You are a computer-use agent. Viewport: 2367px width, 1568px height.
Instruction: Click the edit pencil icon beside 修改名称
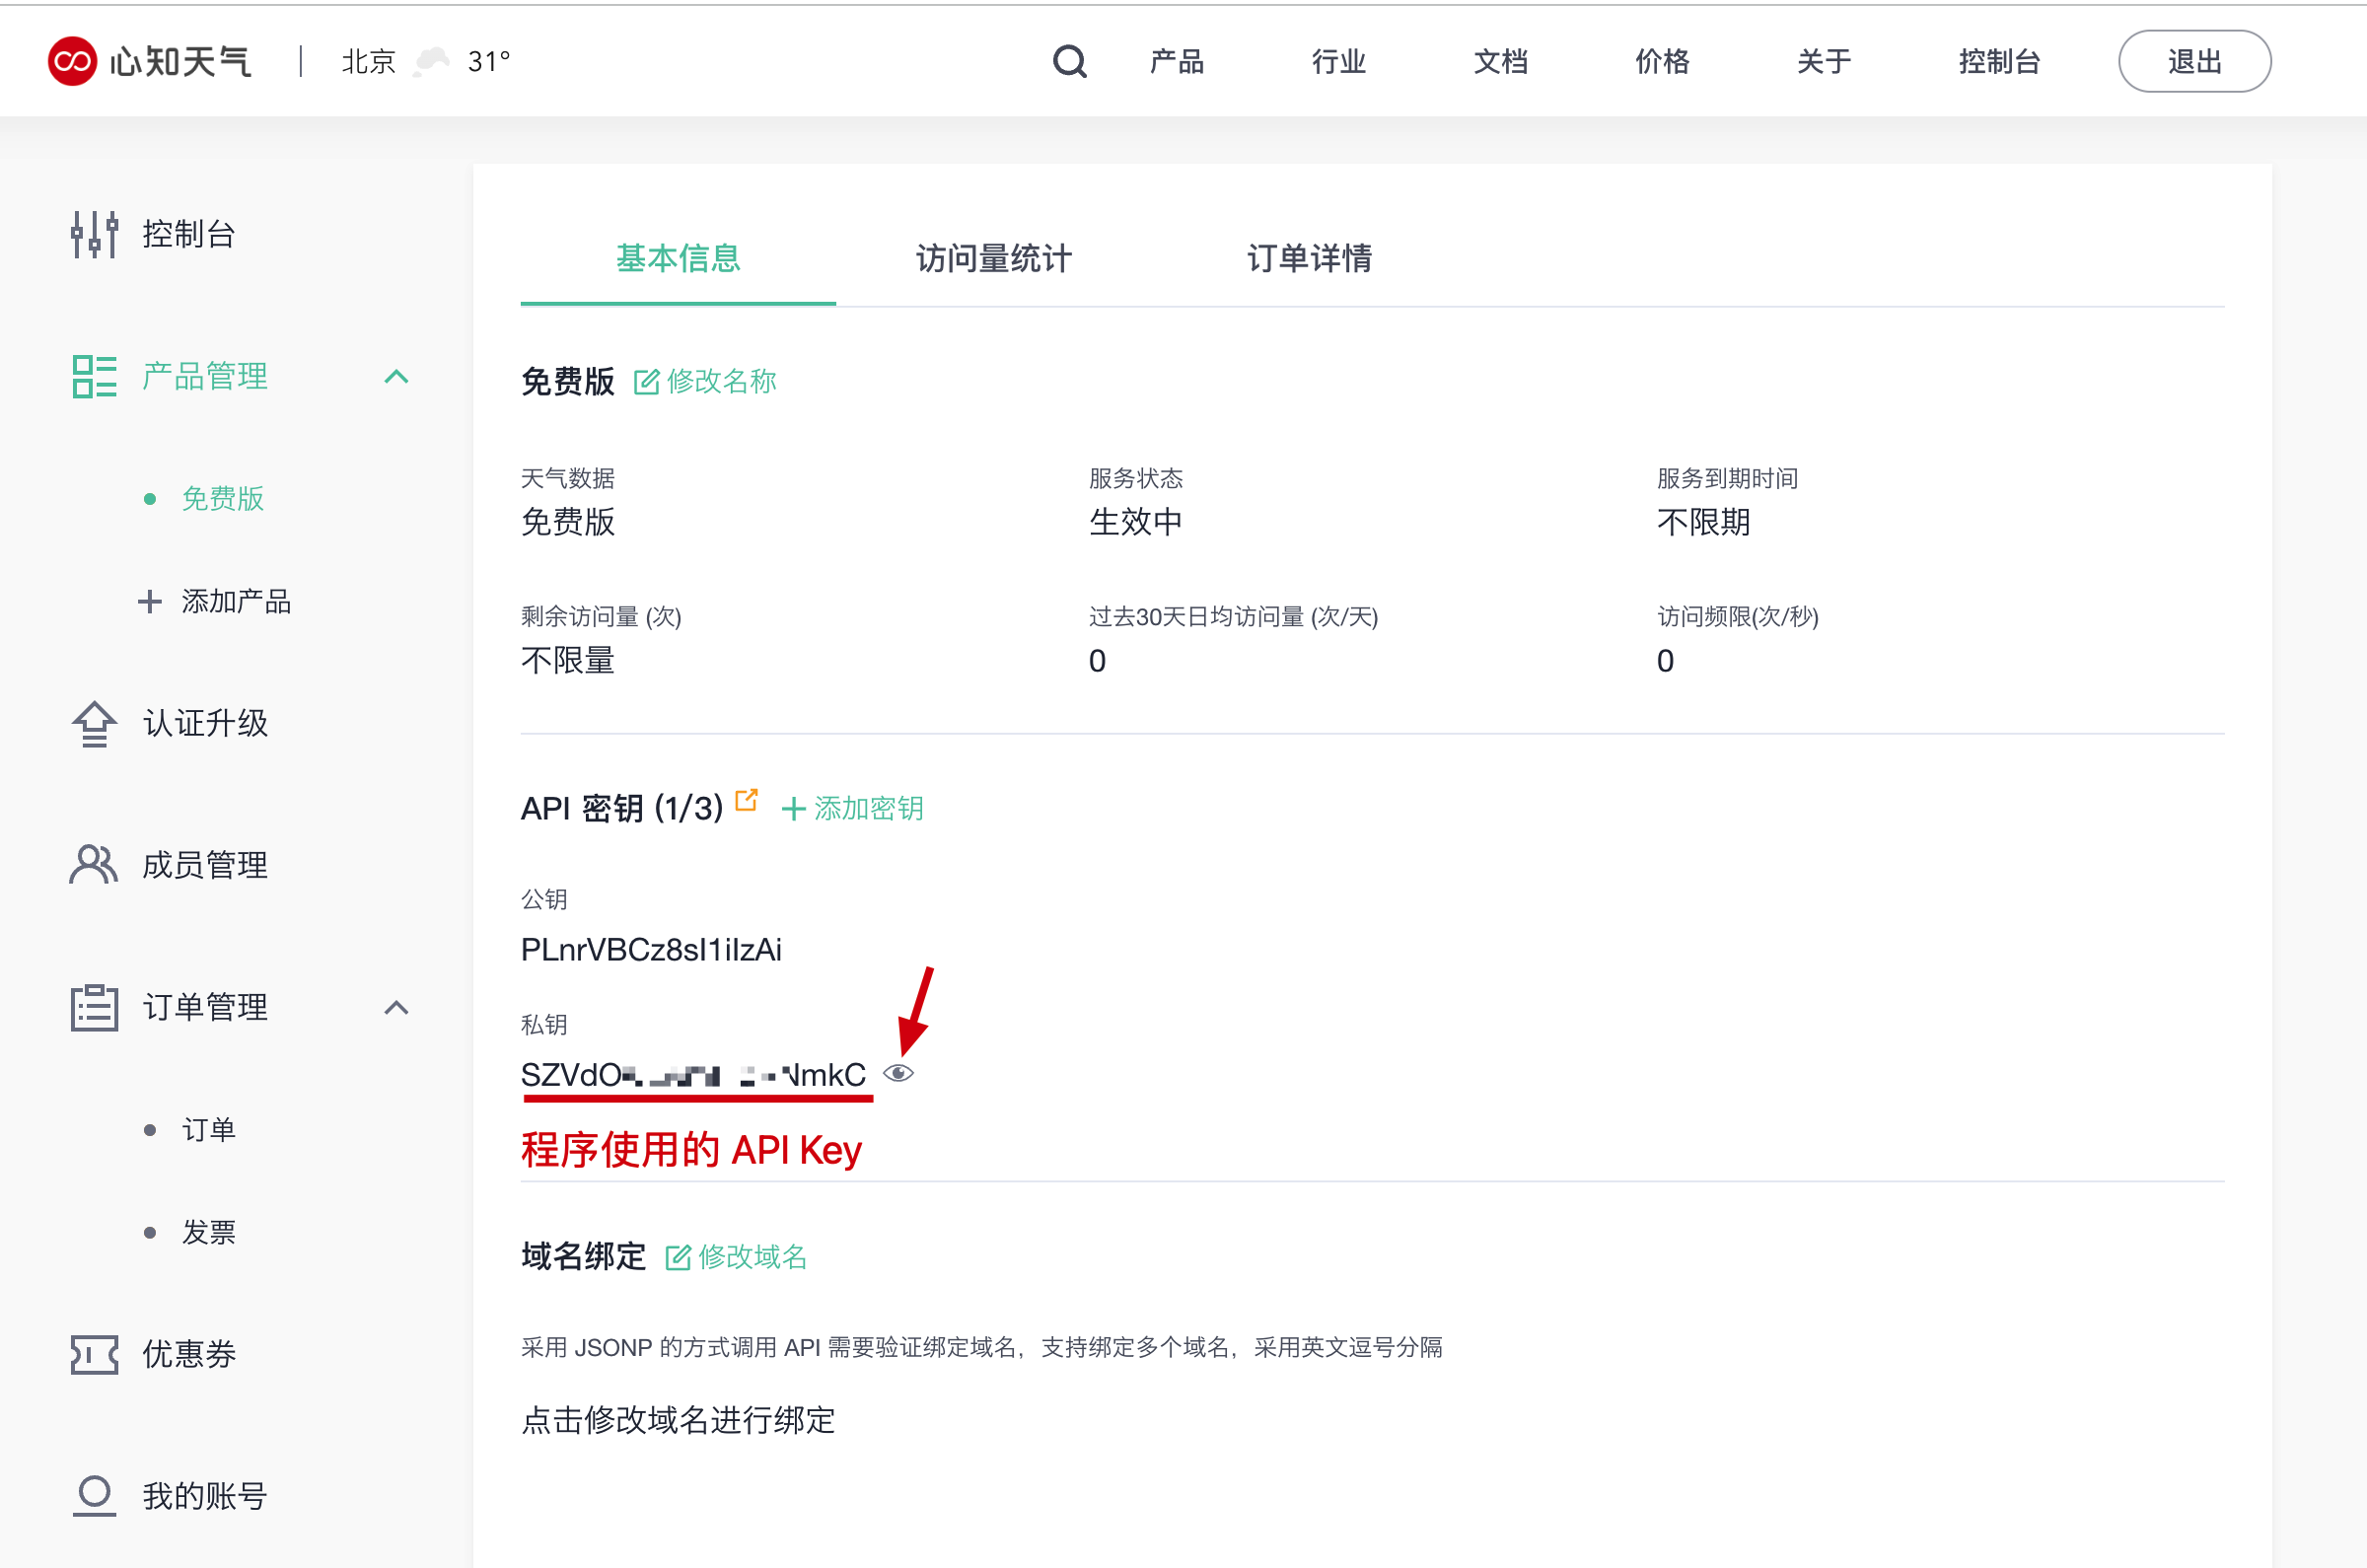[646, 382]
